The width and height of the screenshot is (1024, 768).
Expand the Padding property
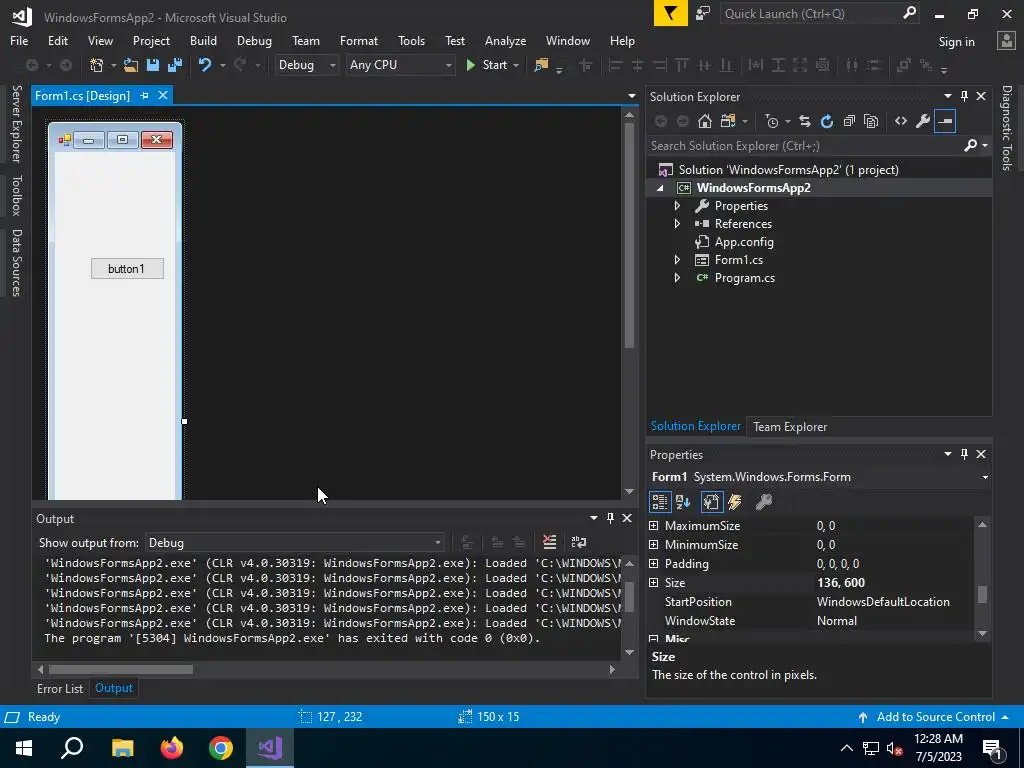(x=654, y=564)
